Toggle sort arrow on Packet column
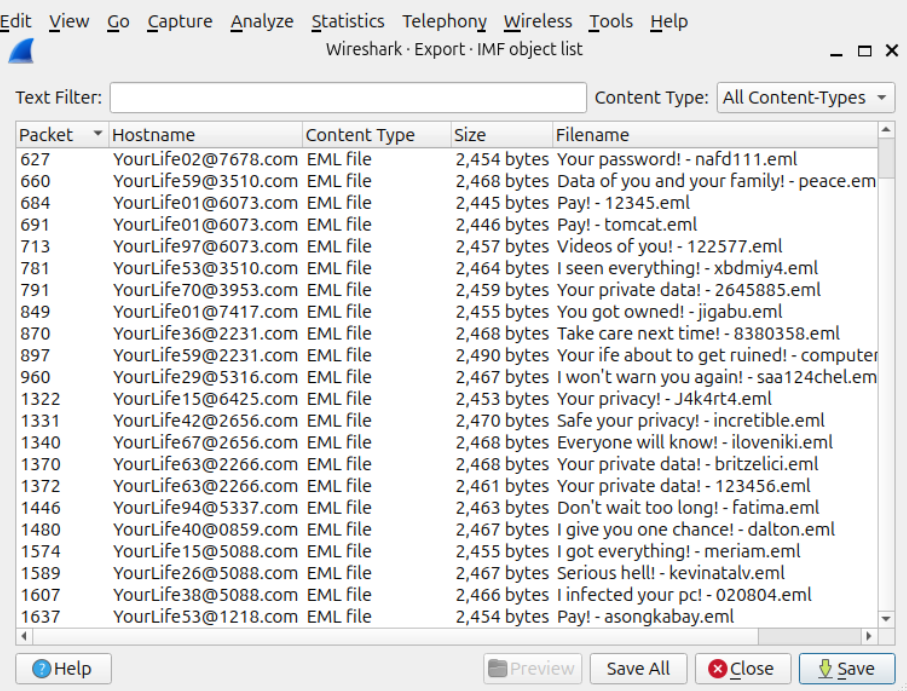The image size is (907, 691). 98,134
